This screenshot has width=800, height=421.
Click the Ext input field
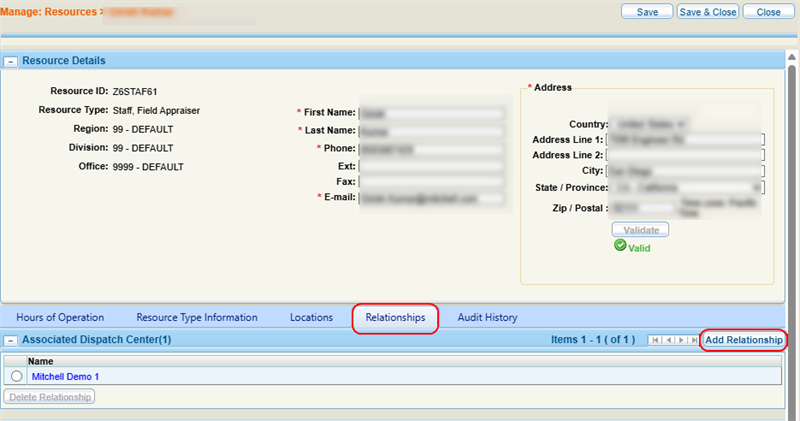[x=432, y=166]
